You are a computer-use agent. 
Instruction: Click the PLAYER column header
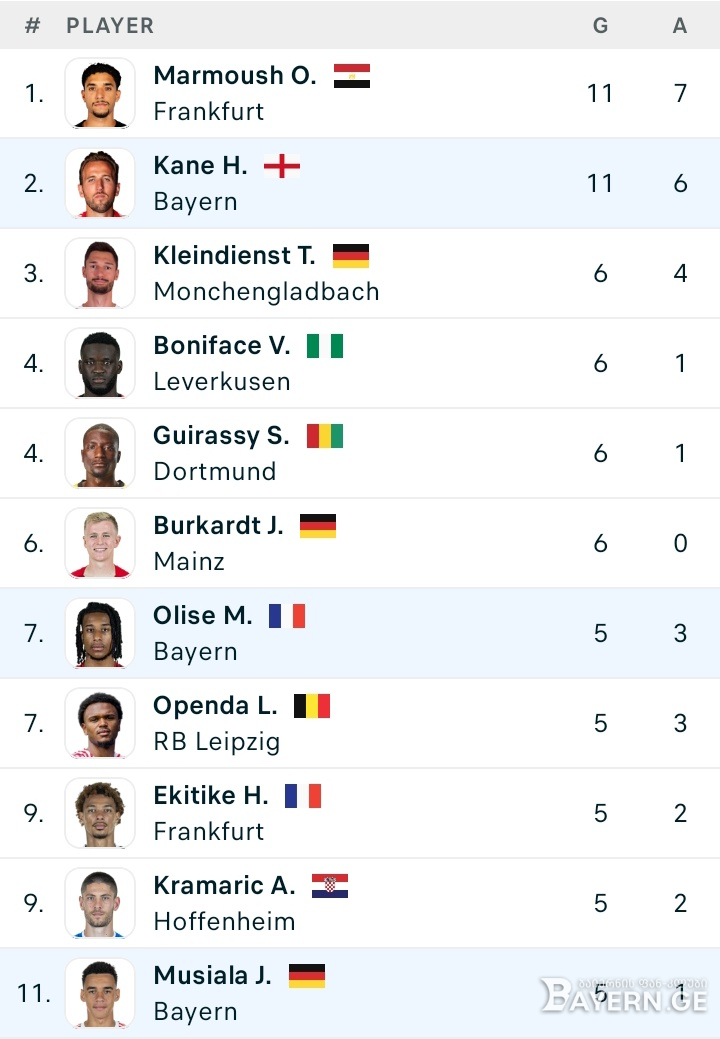pyautogui.click(x=110, y=25)
